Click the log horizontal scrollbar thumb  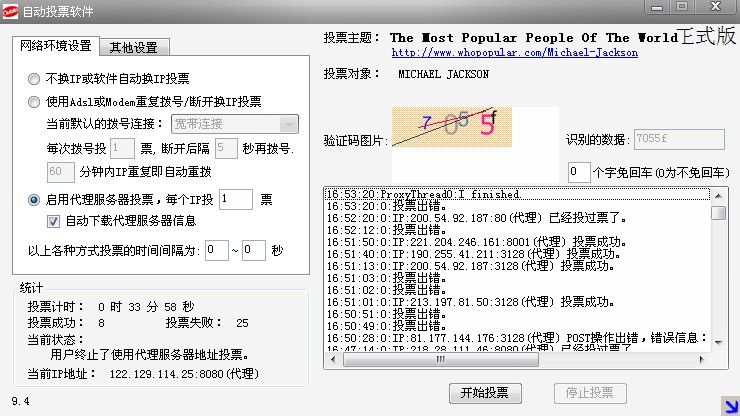(441, 360)
